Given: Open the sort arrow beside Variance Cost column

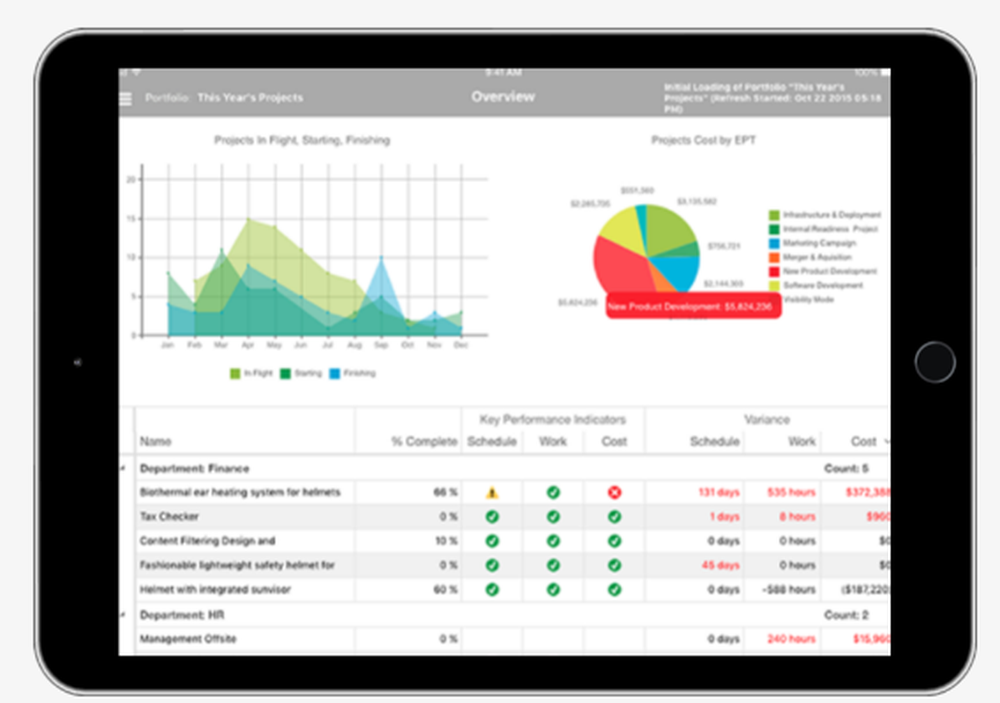Looking at the screenshot, I should click(x=886, y=441).
